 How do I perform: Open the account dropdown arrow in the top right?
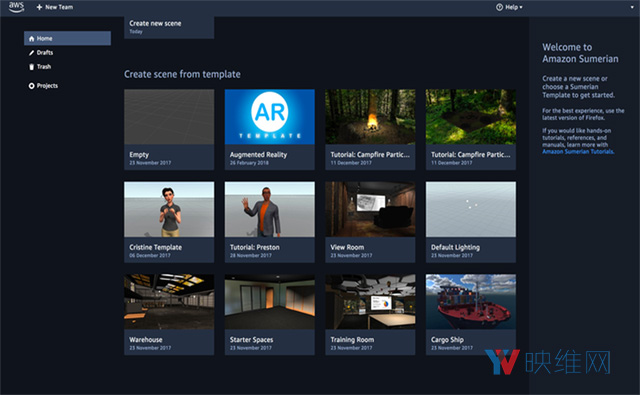pos(632,7)
